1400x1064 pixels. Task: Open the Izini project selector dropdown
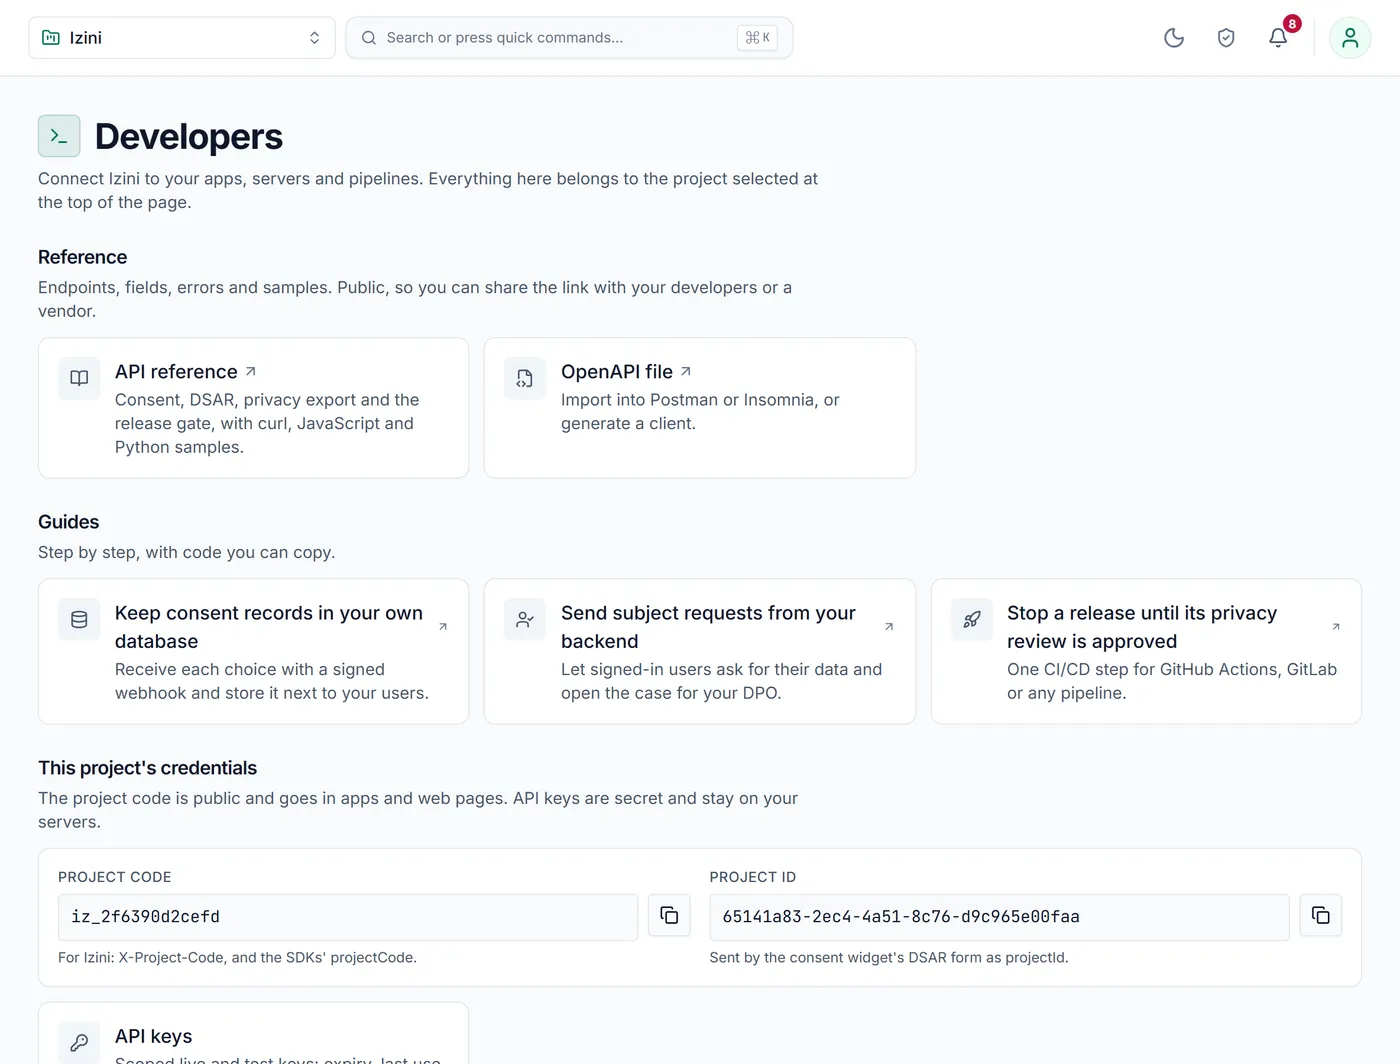click(x=182, y=38)
